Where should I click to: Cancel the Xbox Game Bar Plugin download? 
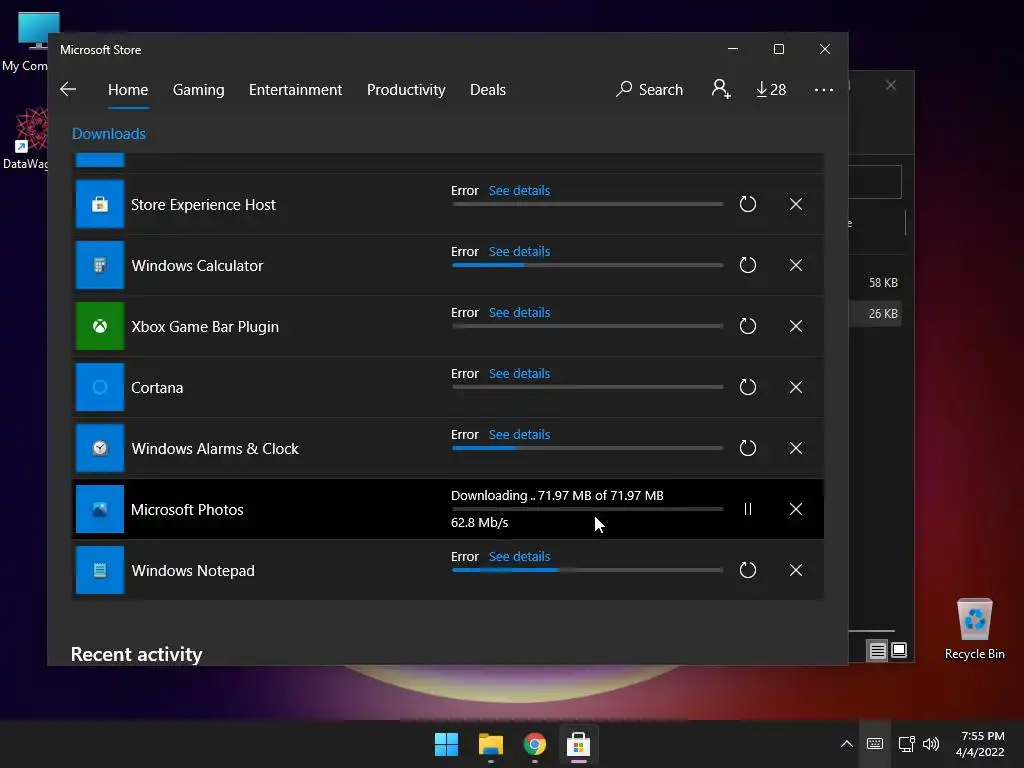coord(795,326)
